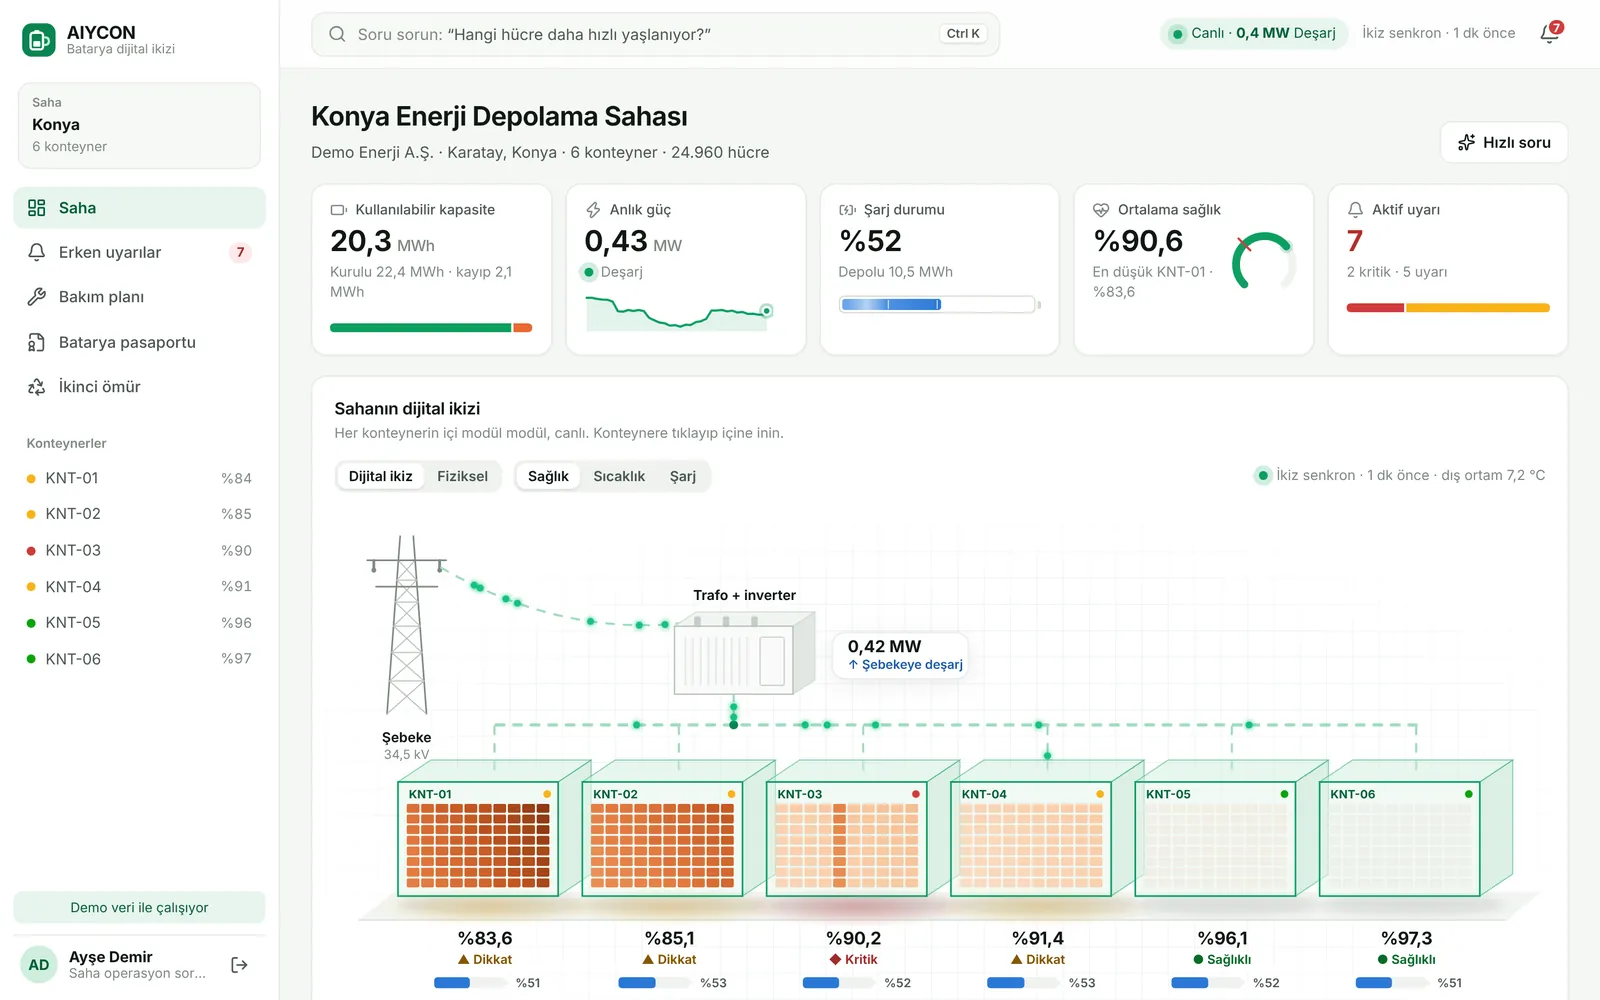The height and width of the screenshot is (1000, 1600).
Task: Click the Soru sorun search field
Action: point(655,34)
